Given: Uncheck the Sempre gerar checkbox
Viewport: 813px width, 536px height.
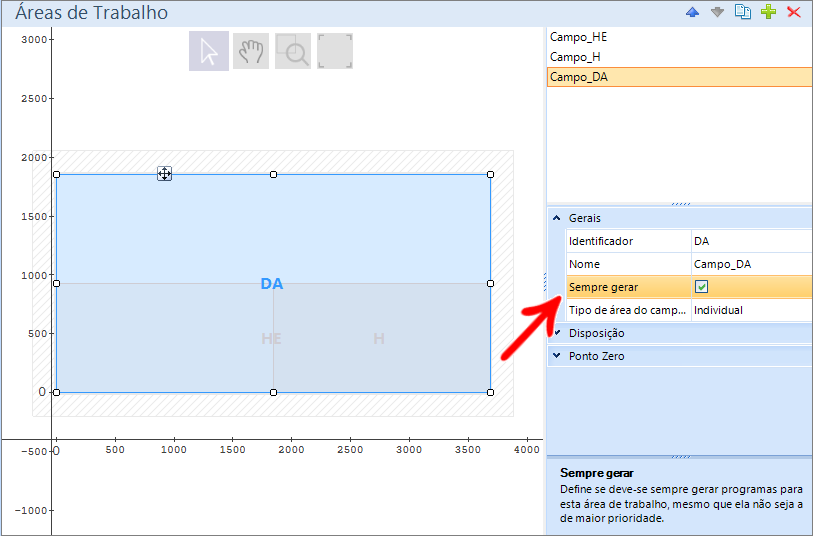Looking at the screenshot, I should coord(701,287).
